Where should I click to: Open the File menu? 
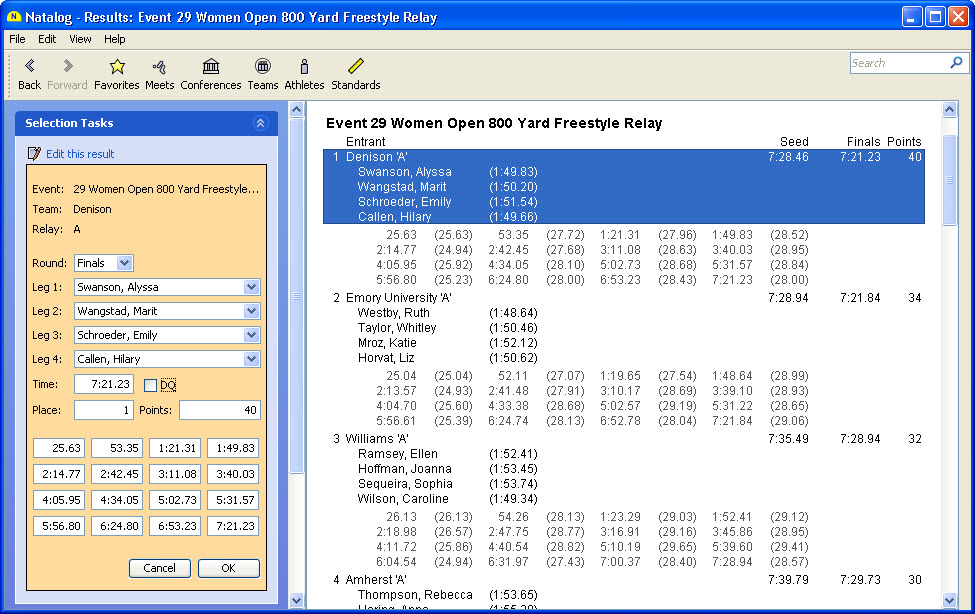(x=17, y=39)
